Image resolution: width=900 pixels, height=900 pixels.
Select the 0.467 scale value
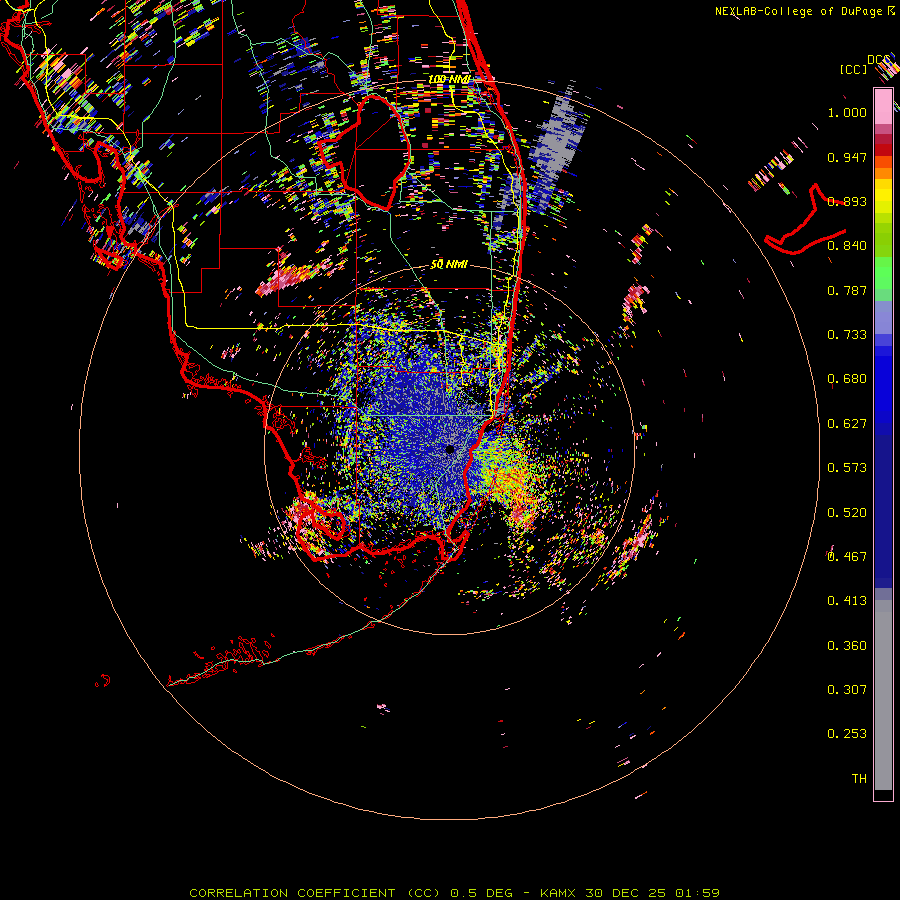click(x=847, y=557)
